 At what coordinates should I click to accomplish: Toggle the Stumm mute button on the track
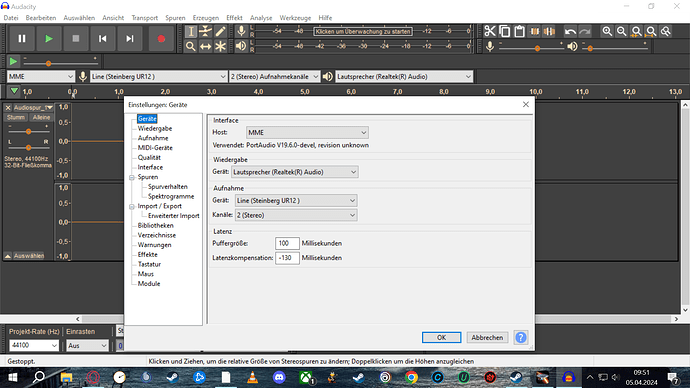pos(16,117)
